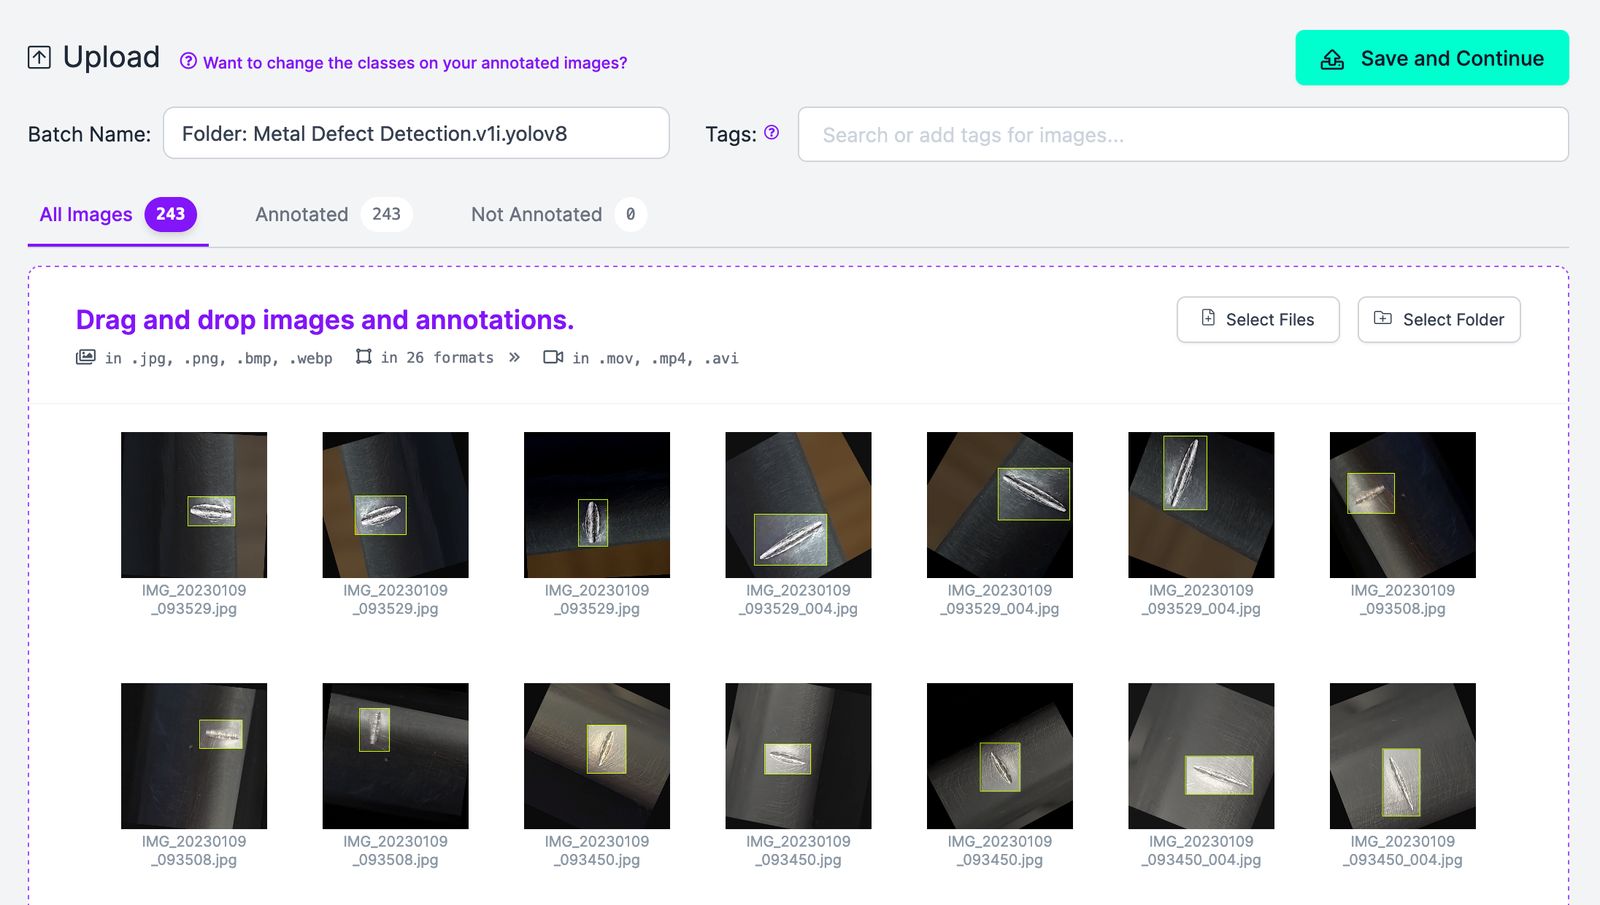Expand the chevron after 26 annotation formats
1600x905 pixels.
click(x=513, y=357)
